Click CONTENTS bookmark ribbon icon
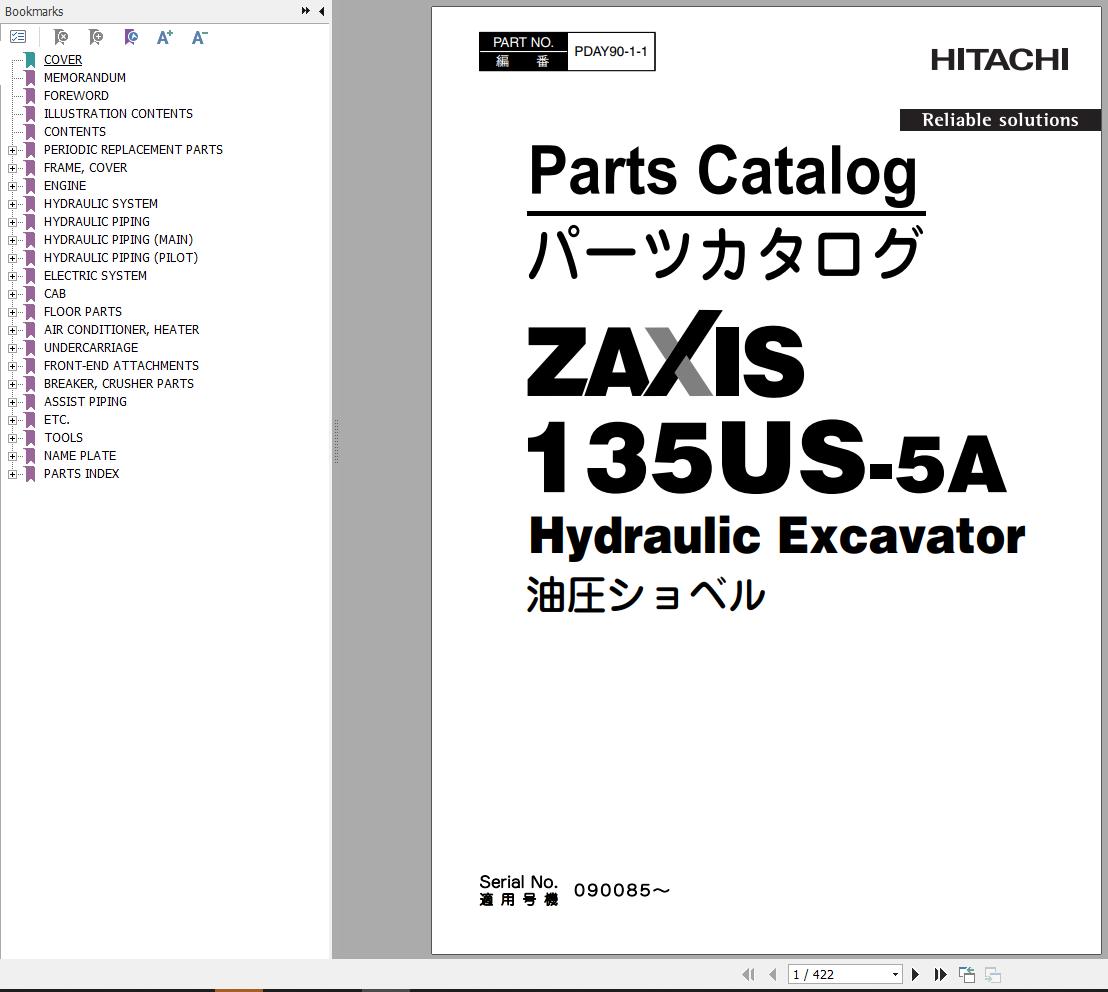1108x992 pixels. pyautogui.click(x=30, y=131)
